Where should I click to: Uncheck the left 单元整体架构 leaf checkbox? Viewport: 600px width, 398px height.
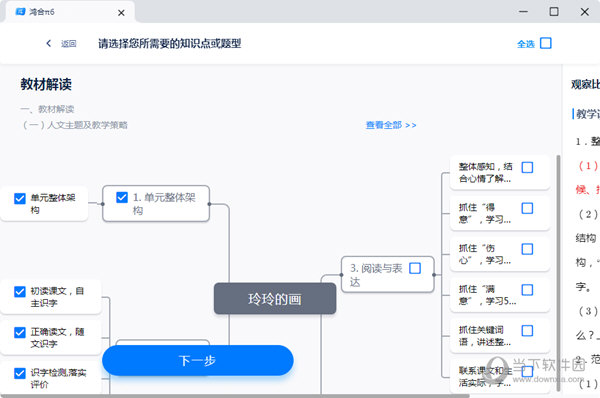(x=20, y=198)
